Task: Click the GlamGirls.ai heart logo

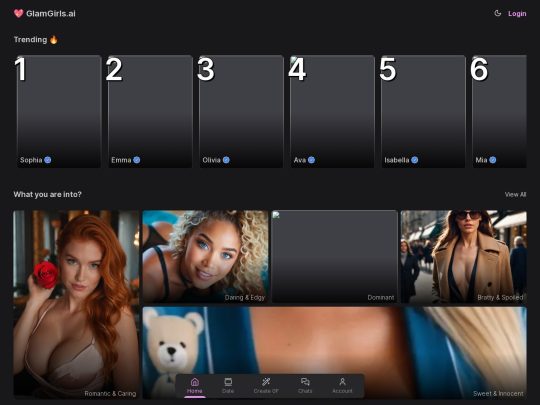Action: [x=19, y=13]
